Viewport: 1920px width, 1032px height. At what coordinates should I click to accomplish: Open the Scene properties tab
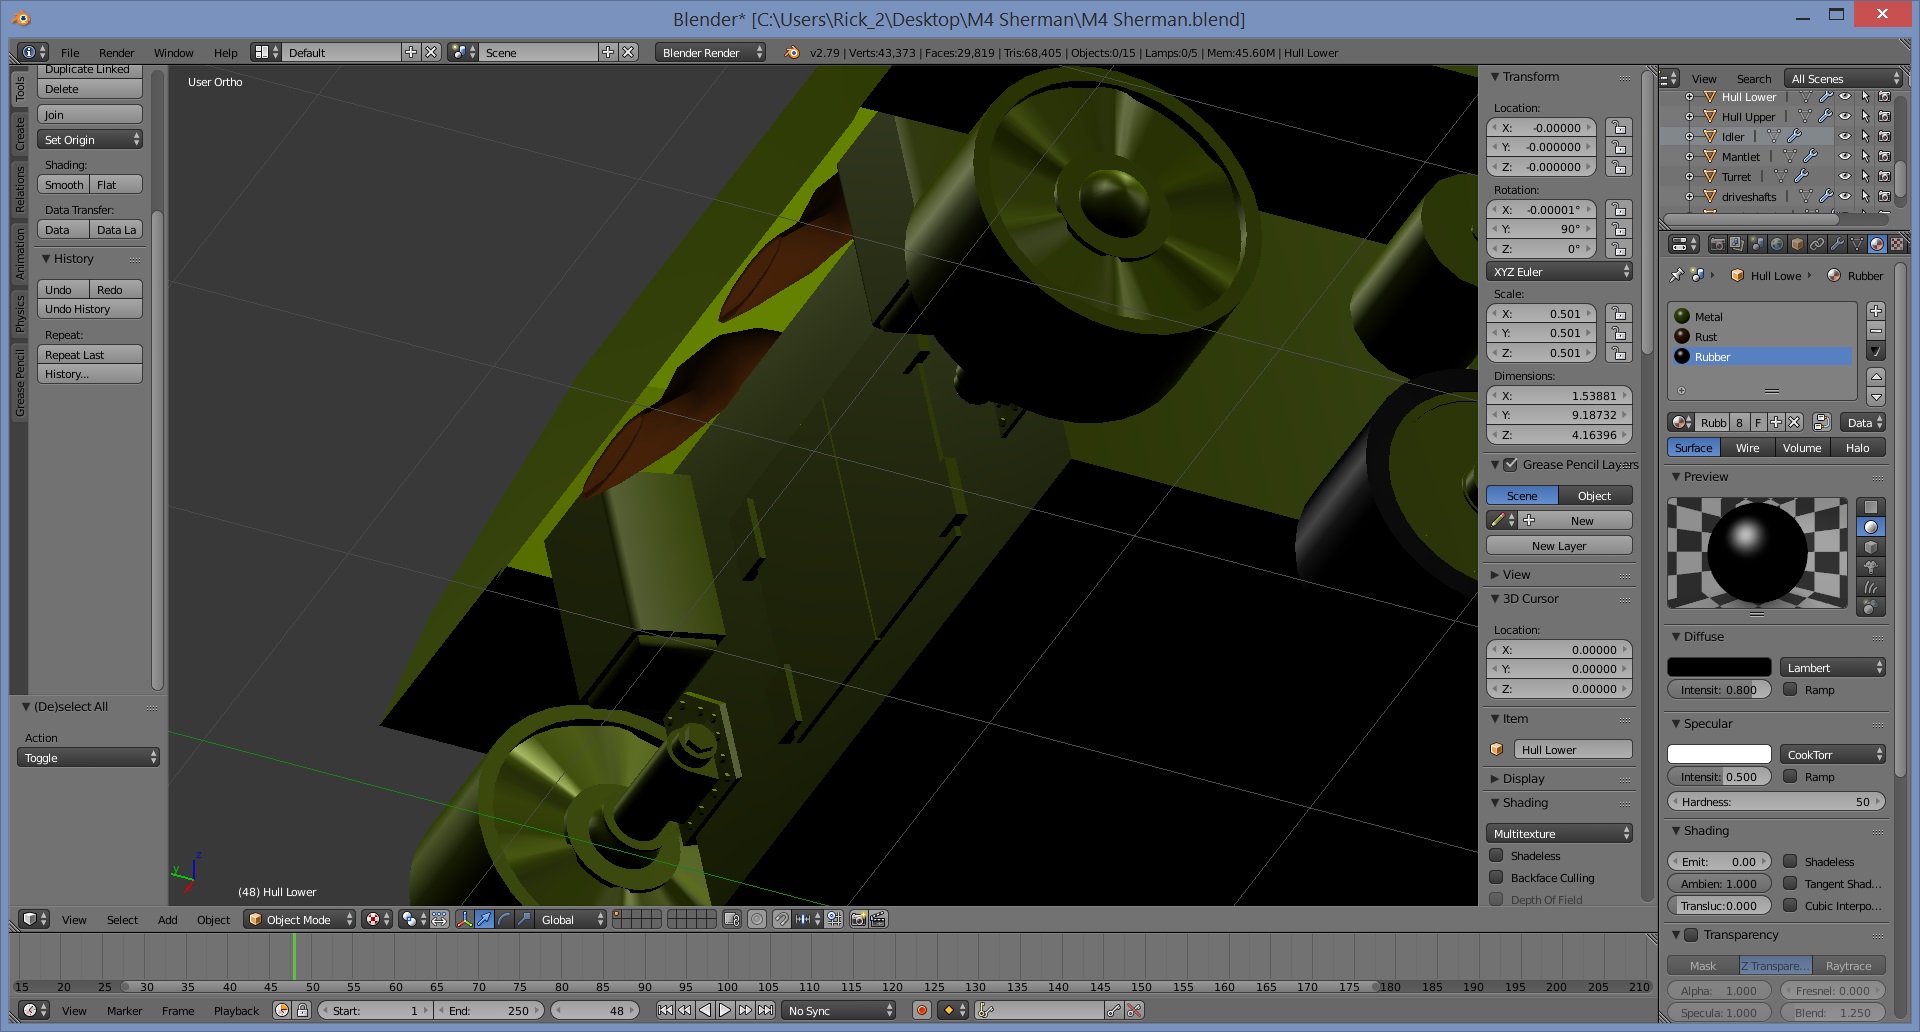1757,244
